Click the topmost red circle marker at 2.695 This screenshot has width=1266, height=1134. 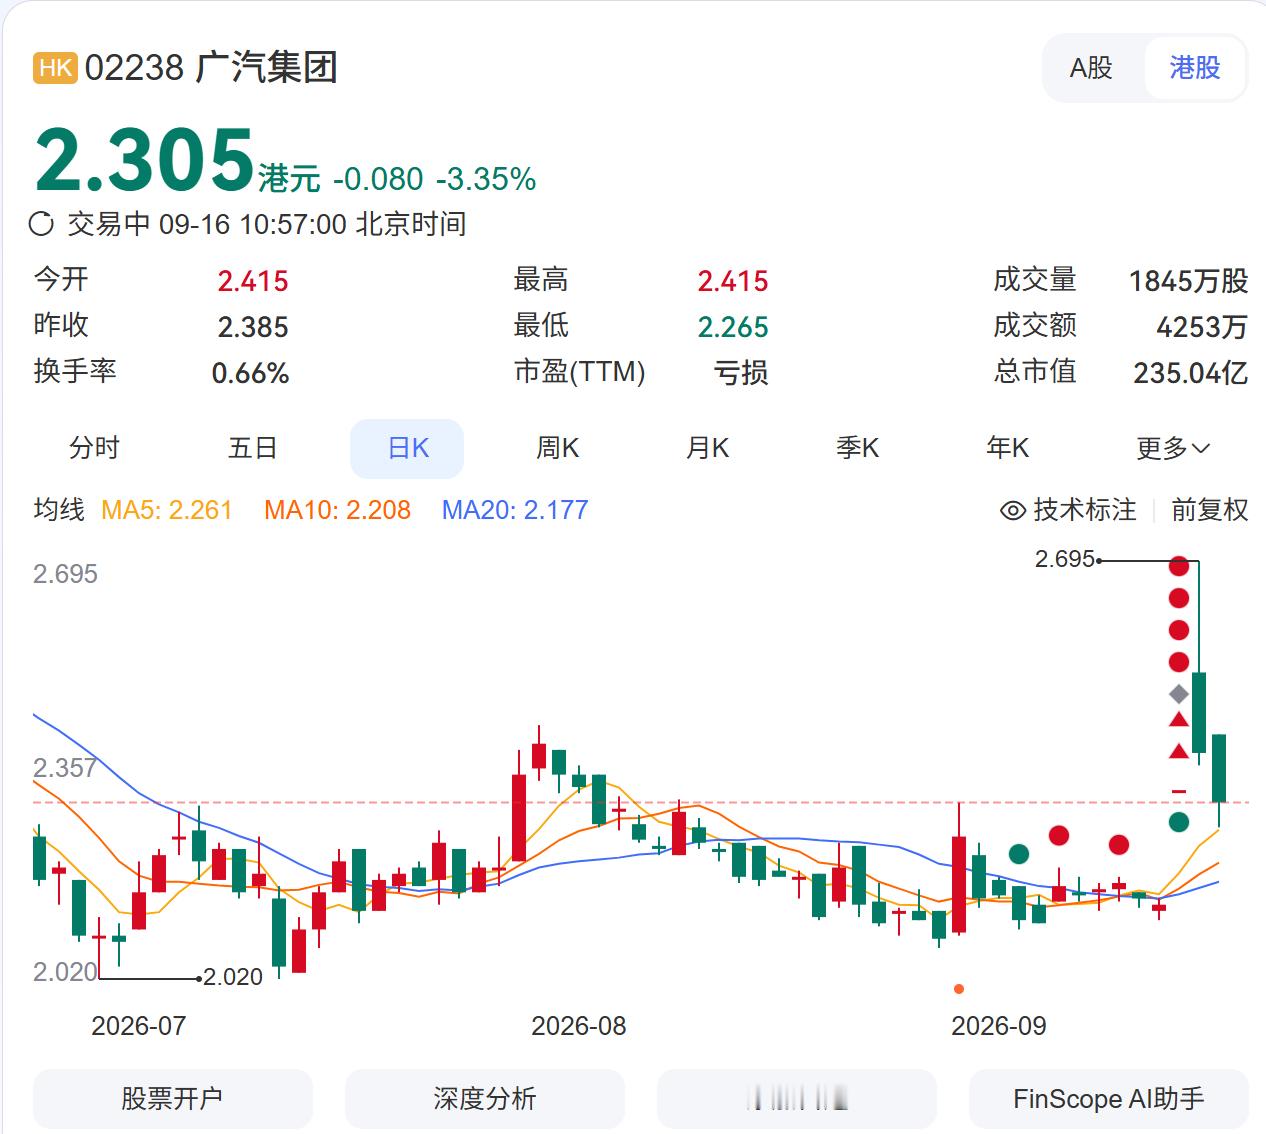(1179, 566)
